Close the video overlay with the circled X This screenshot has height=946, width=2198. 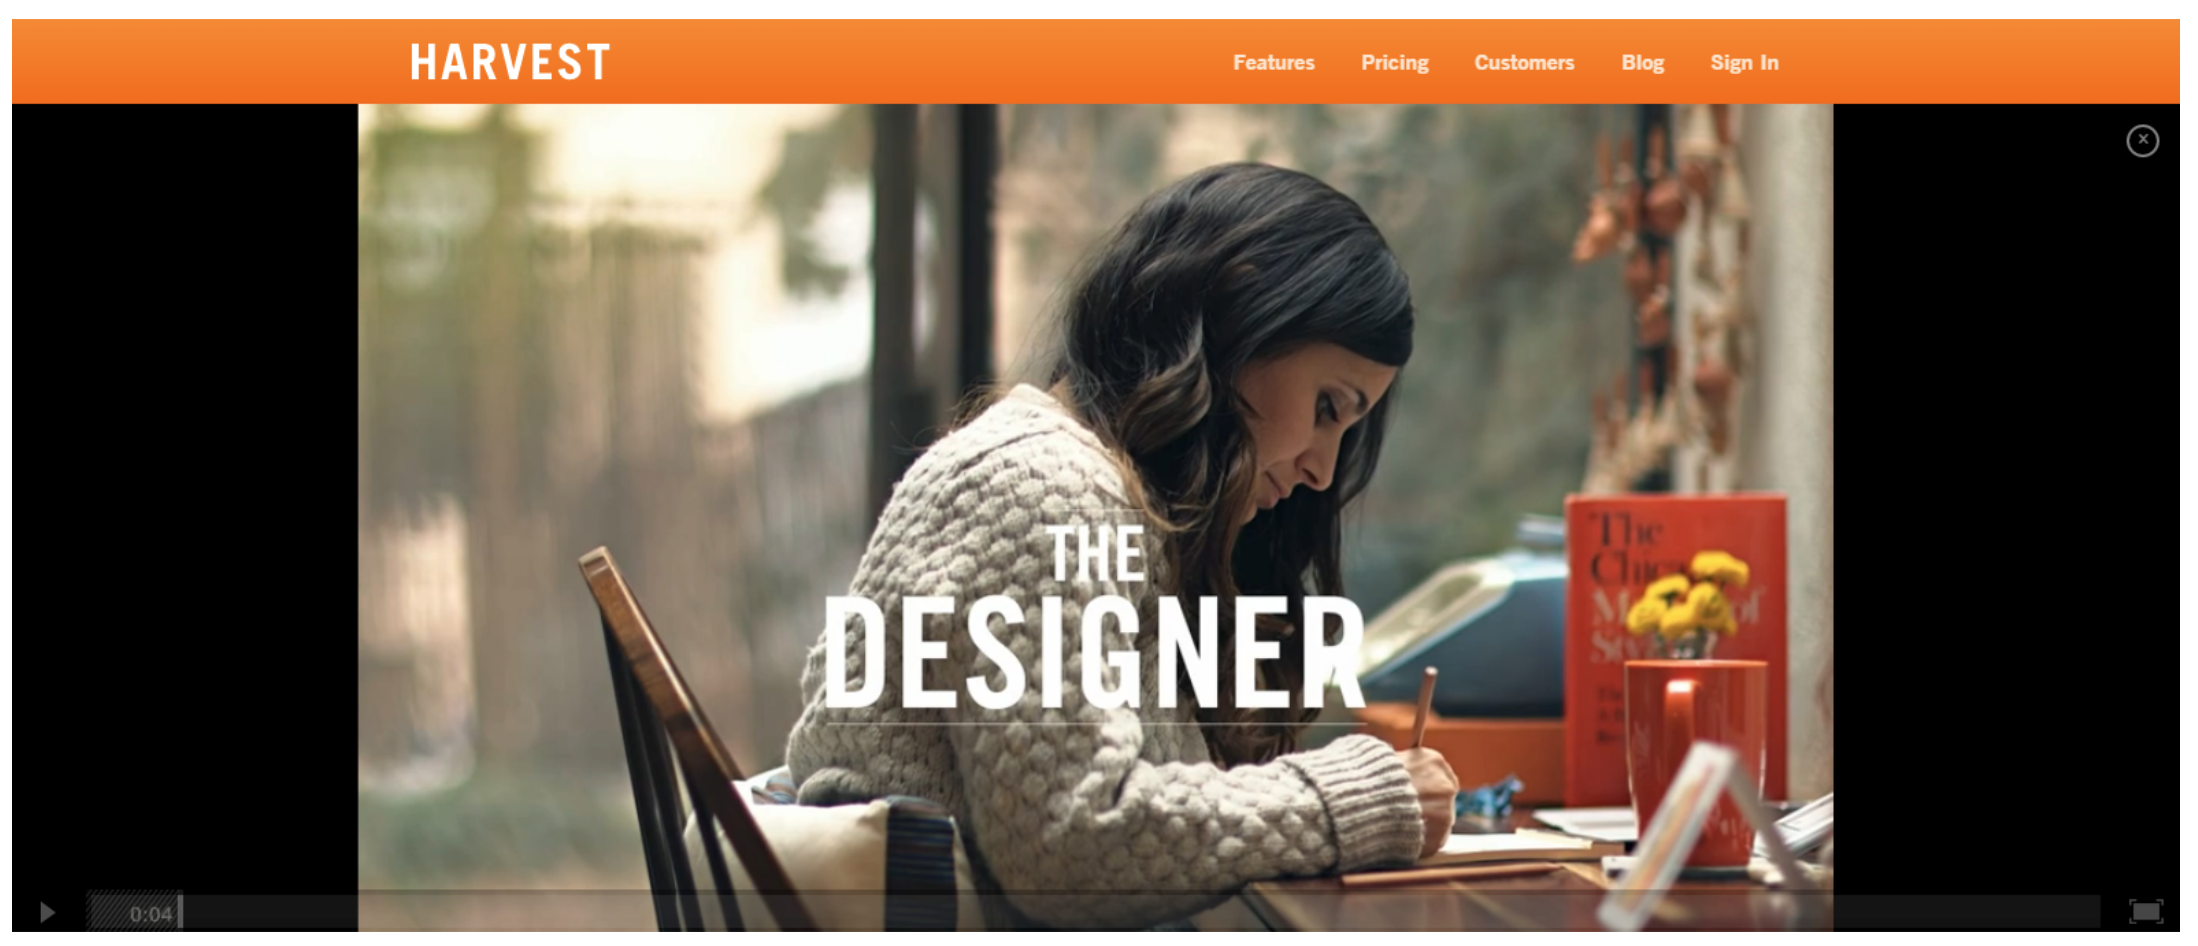coord(2142,140)
